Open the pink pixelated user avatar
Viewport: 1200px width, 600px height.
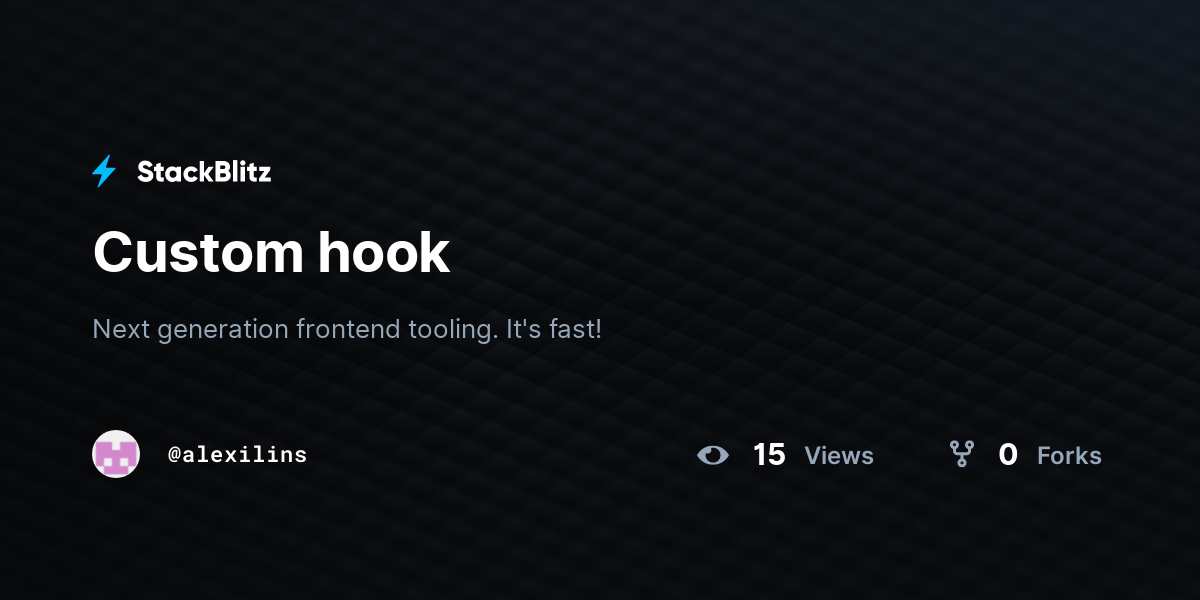116,454
